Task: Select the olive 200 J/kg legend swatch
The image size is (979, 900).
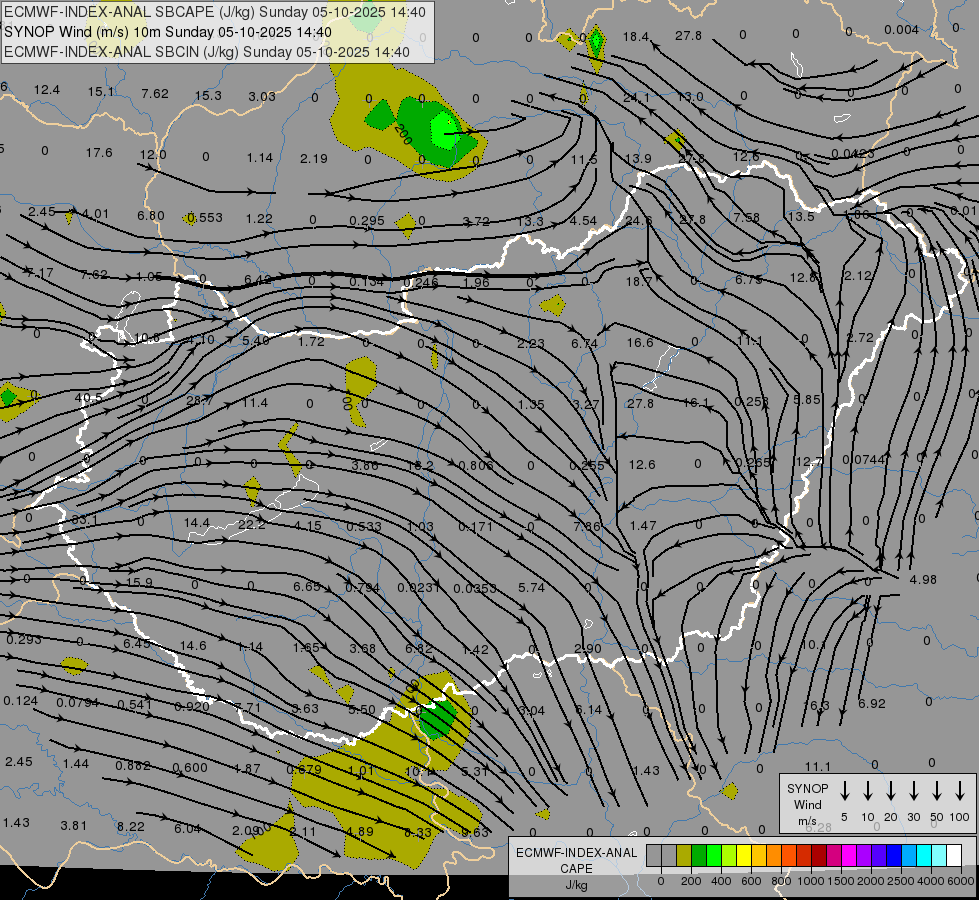Action: point(684,855)
